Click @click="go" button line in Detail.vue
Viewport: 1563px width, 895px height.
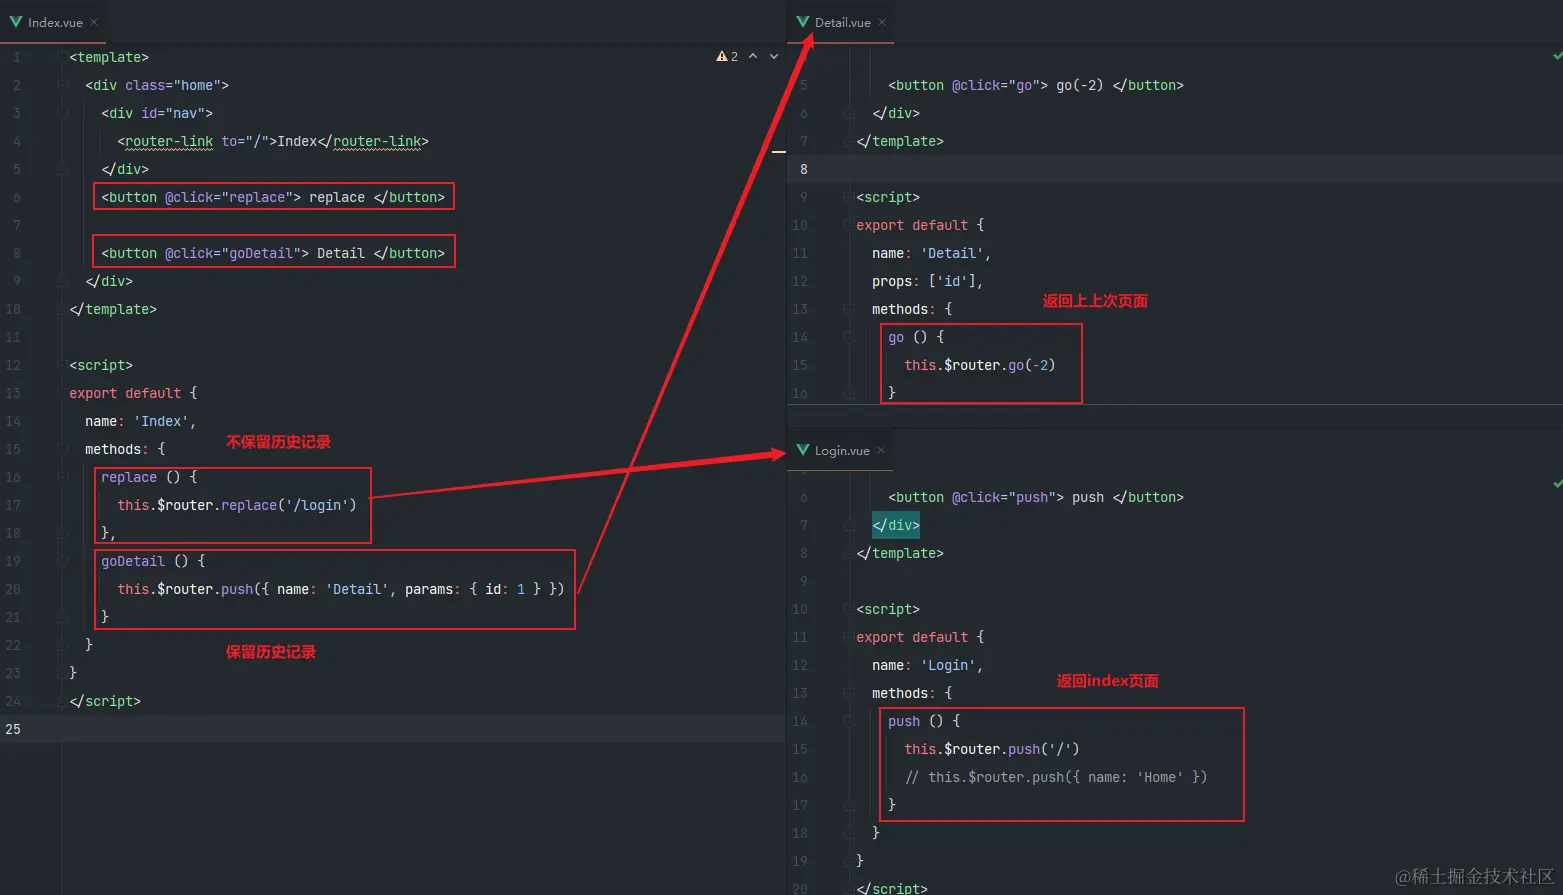pyautogui.click(x=1036, y=85)
